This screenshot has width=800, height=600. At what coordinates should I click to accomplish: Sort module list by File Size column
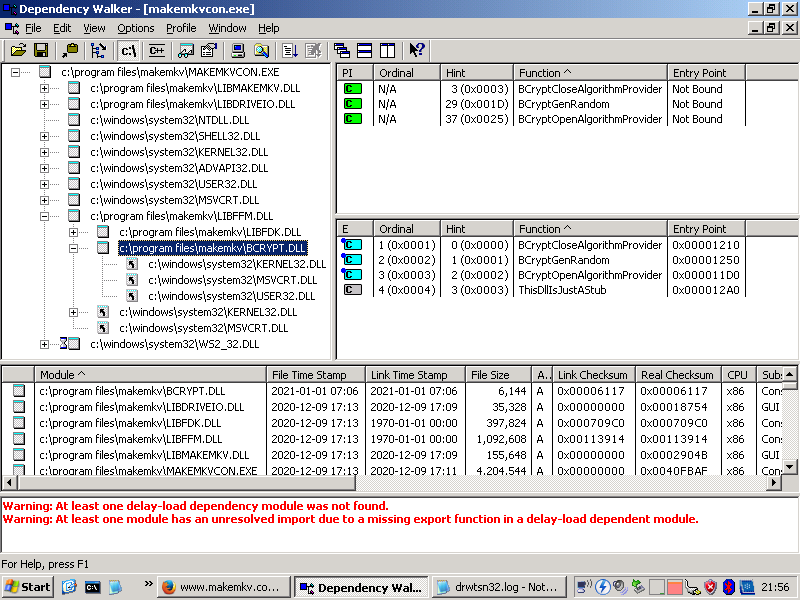498,375
